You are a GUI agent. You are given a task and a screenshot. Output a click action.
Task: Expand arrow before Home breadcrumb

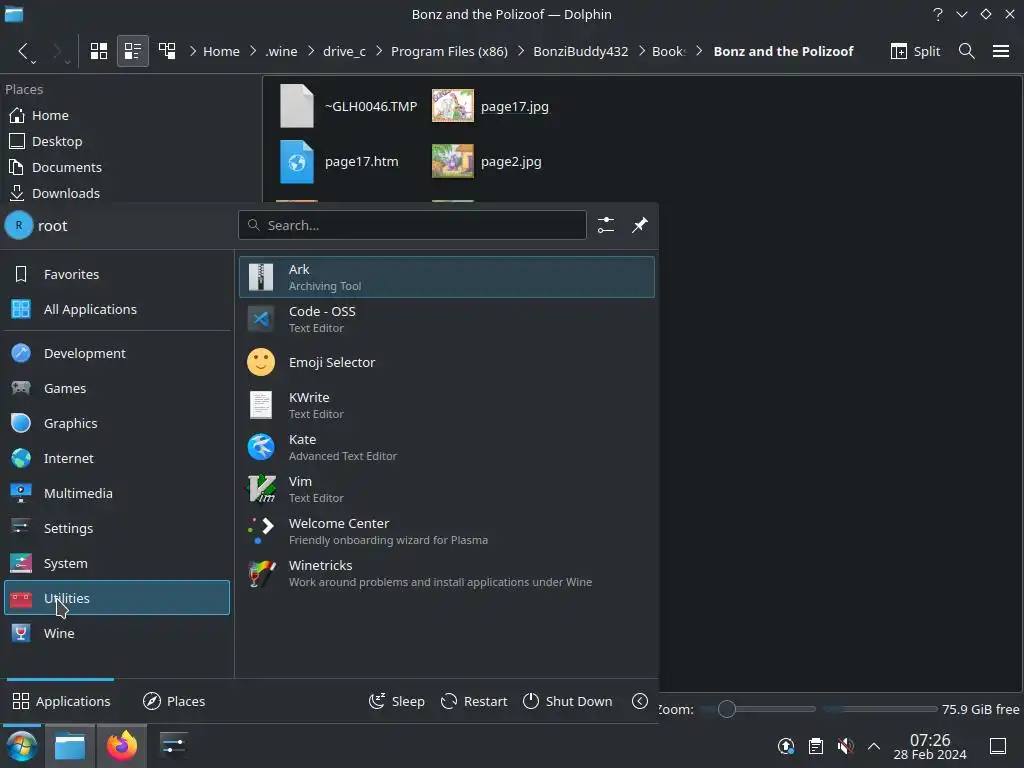tap(193, 51)
